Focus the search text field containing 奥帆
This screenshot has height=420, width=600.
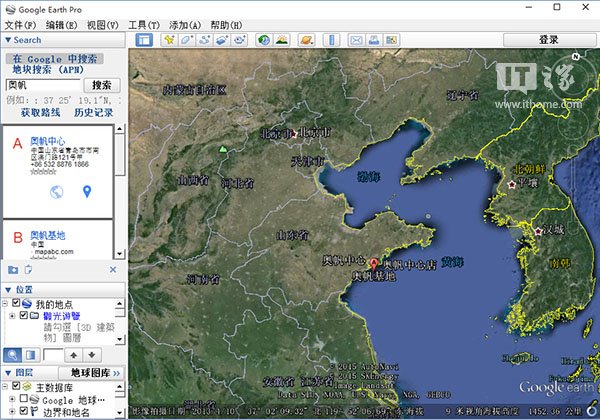point(43,85)
